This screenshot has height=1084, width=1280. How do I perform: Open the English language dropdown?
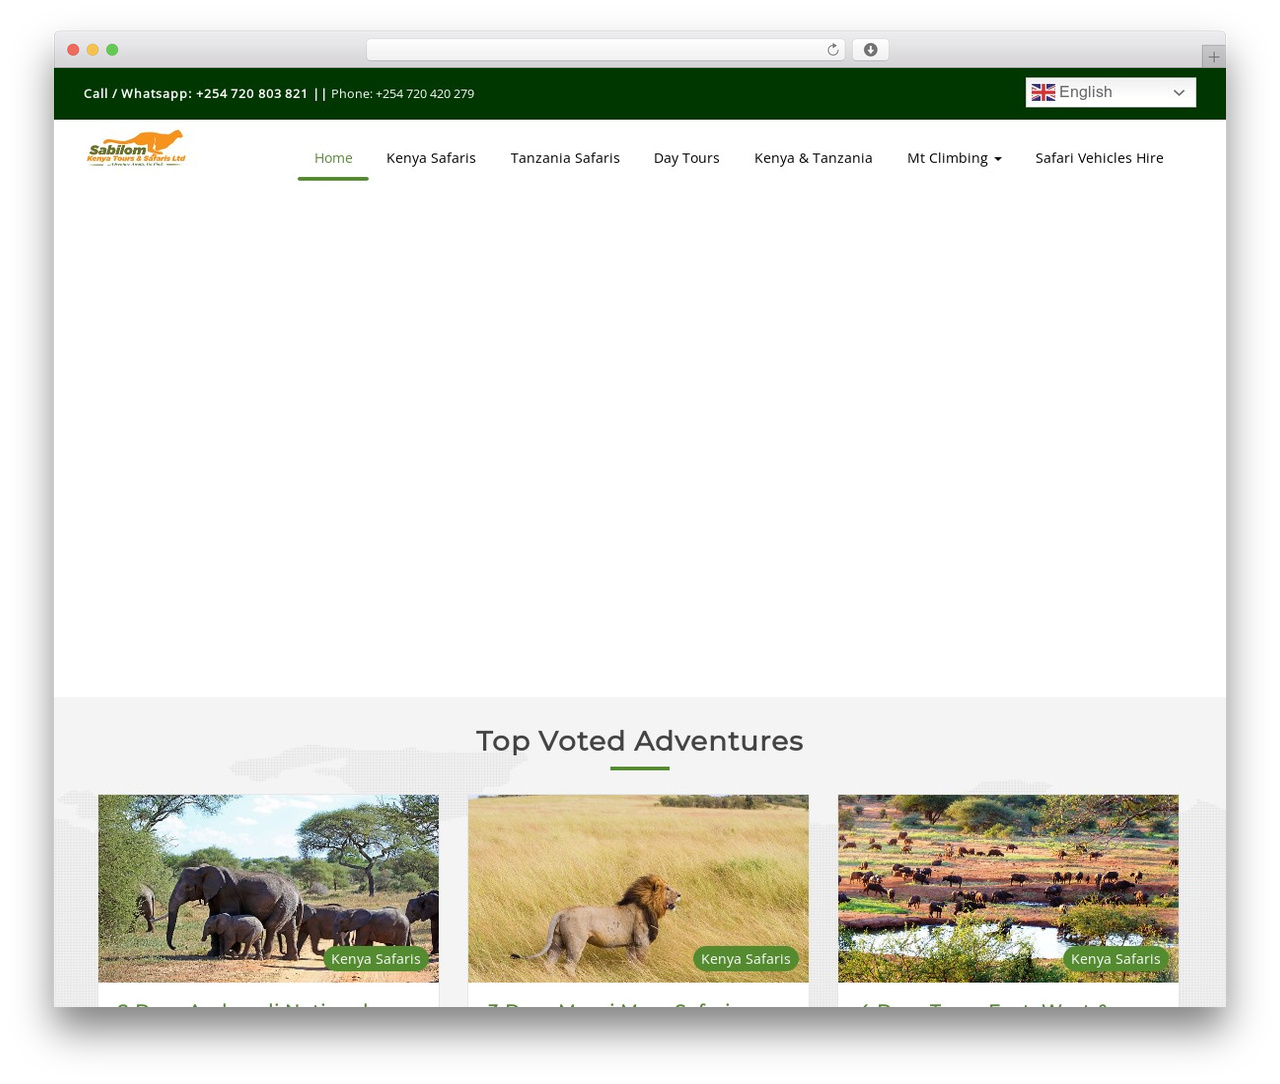click(1110, 92)
